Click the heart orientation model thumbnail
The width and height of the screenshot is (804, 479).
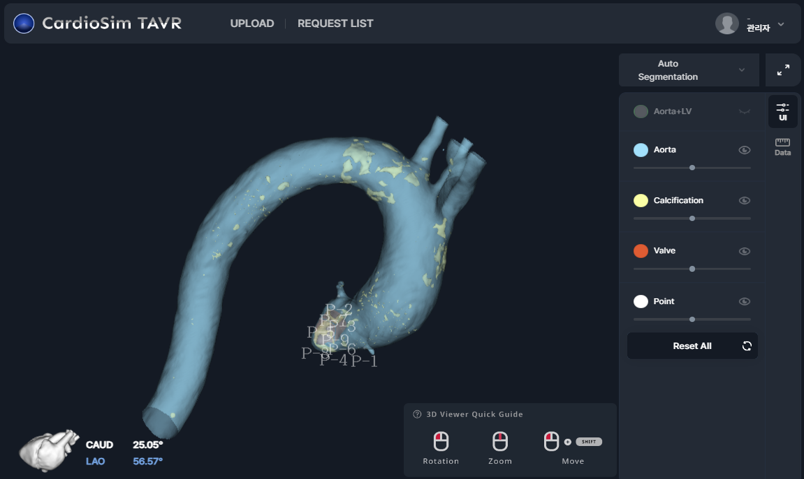click(x=49, y=450)
